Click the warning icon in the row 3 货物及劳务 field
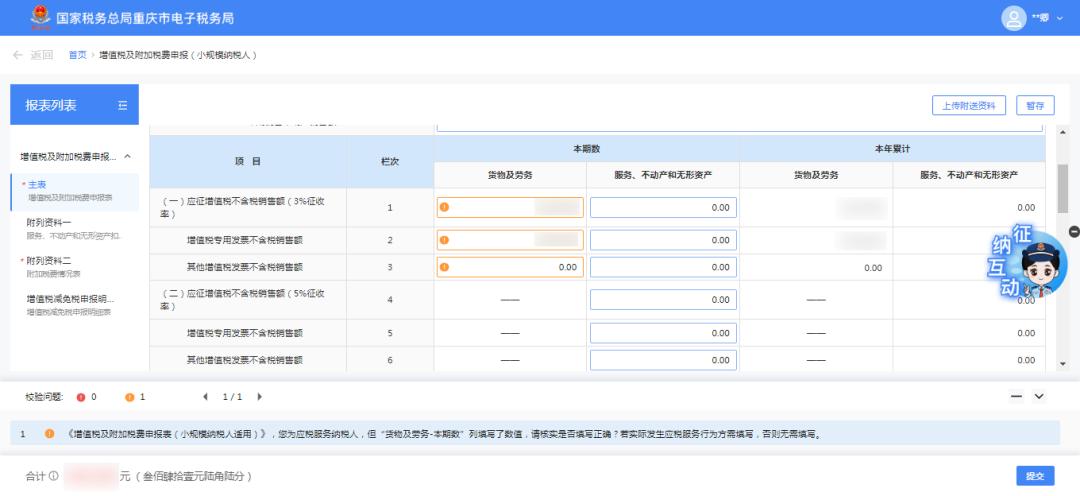The image size is (1080, 496). [x=445, y=267]
